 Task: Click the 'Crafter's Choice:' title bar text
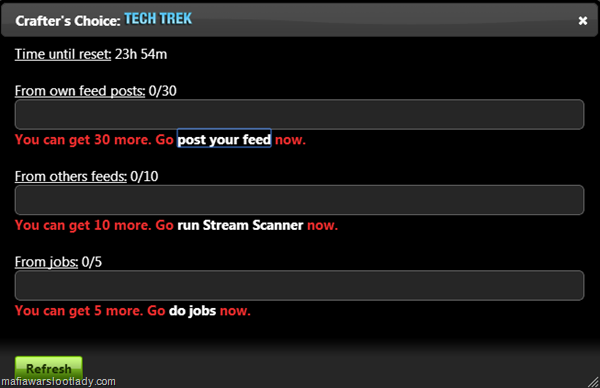[x=68, y=21]
